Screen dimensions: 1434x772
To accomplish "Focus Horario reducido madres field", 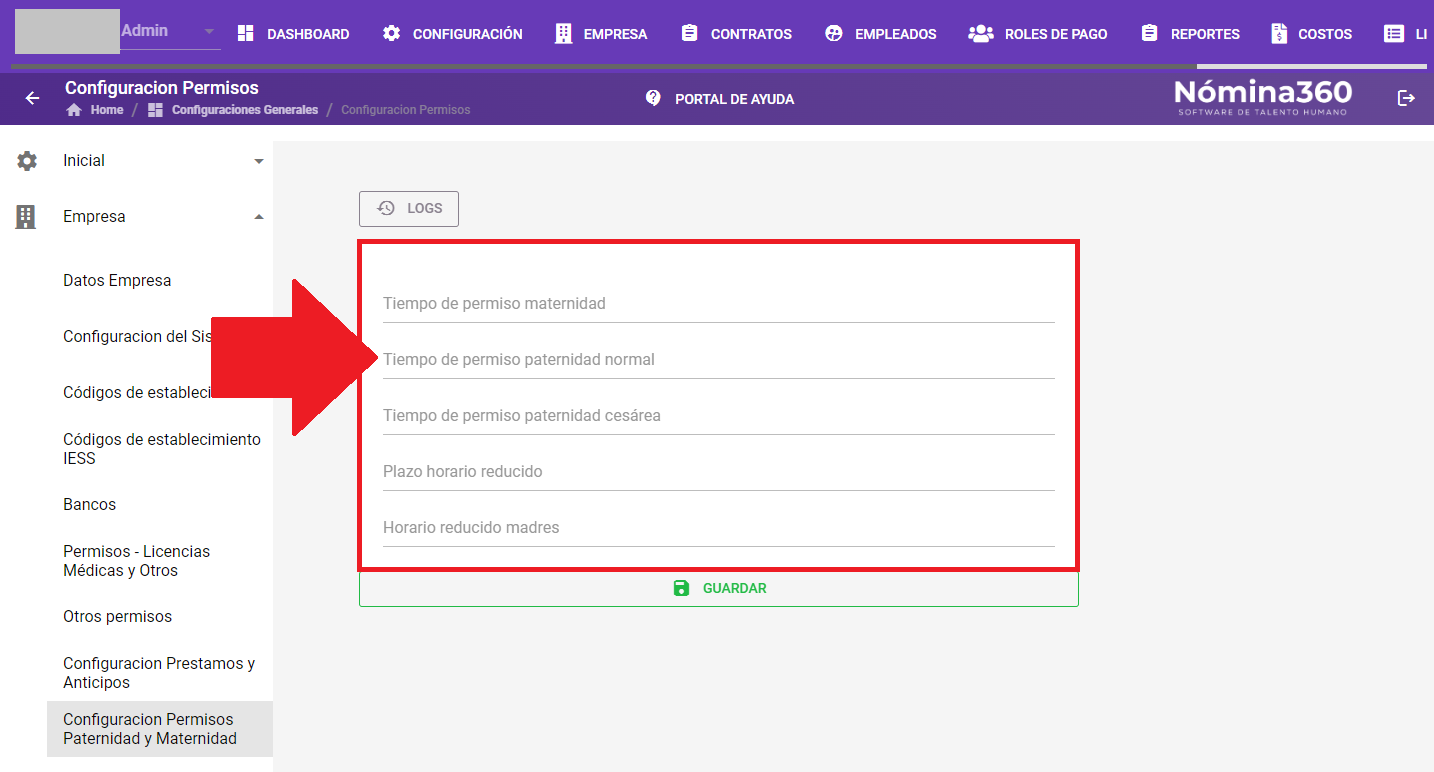I will point(719,528).
